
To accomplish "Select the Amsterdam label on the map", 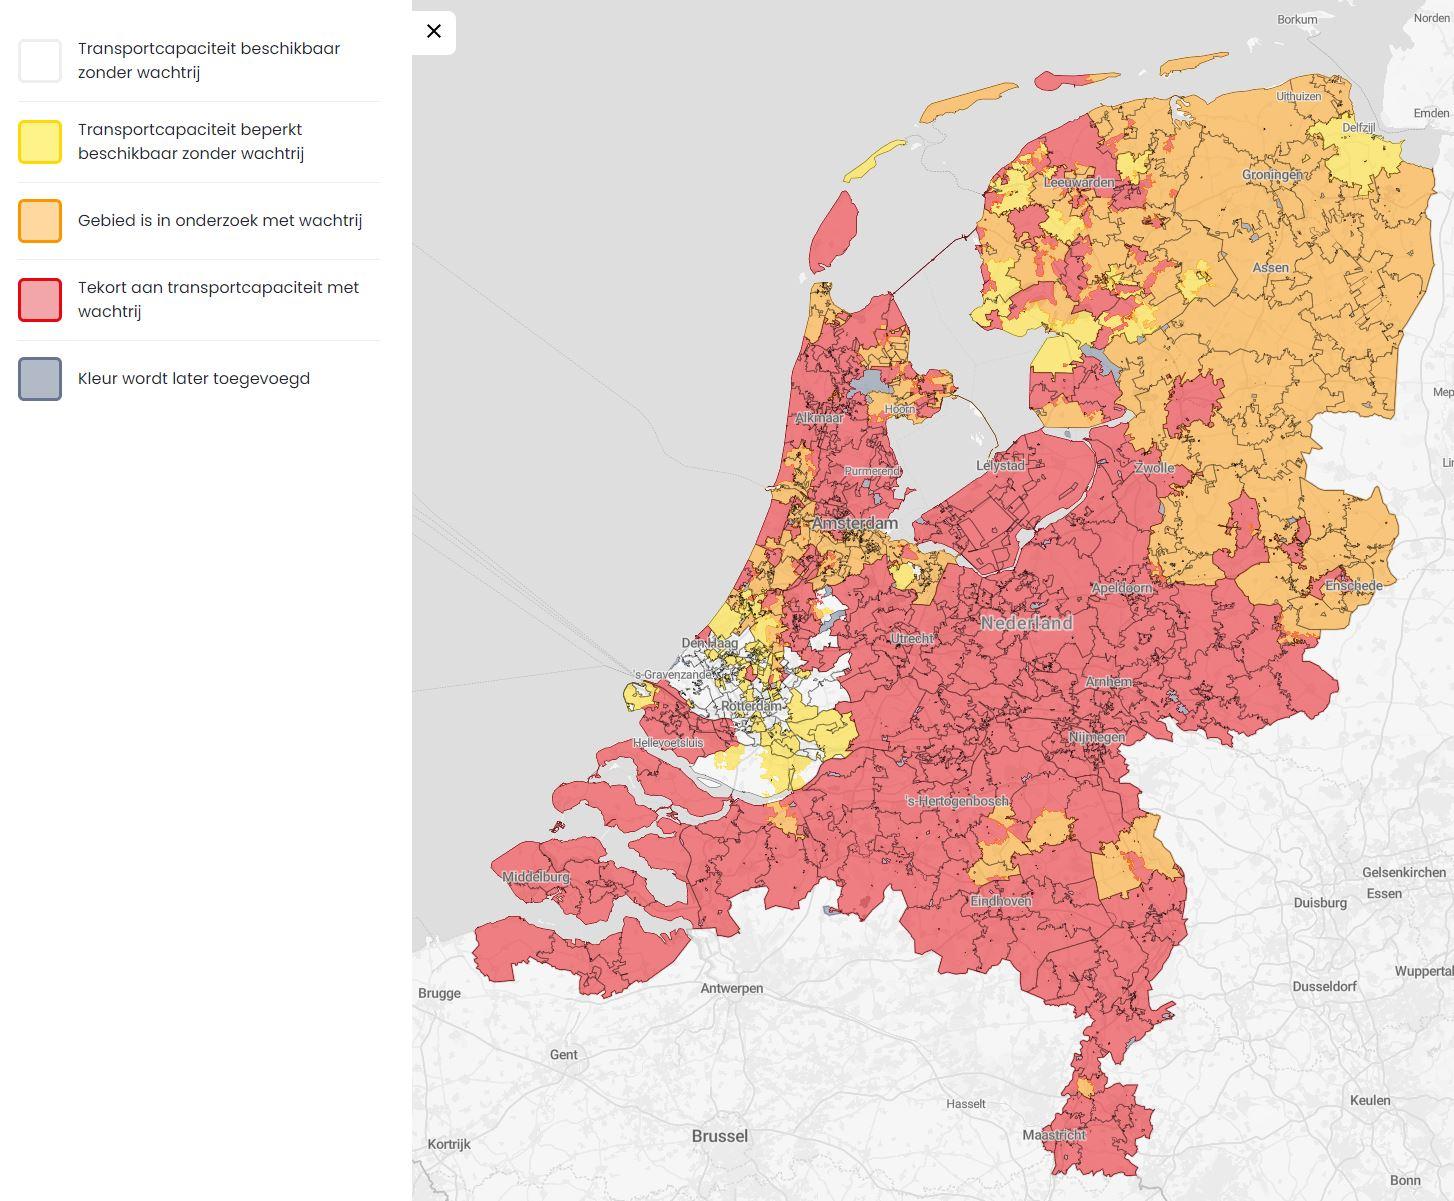I will tap(855, 522).
